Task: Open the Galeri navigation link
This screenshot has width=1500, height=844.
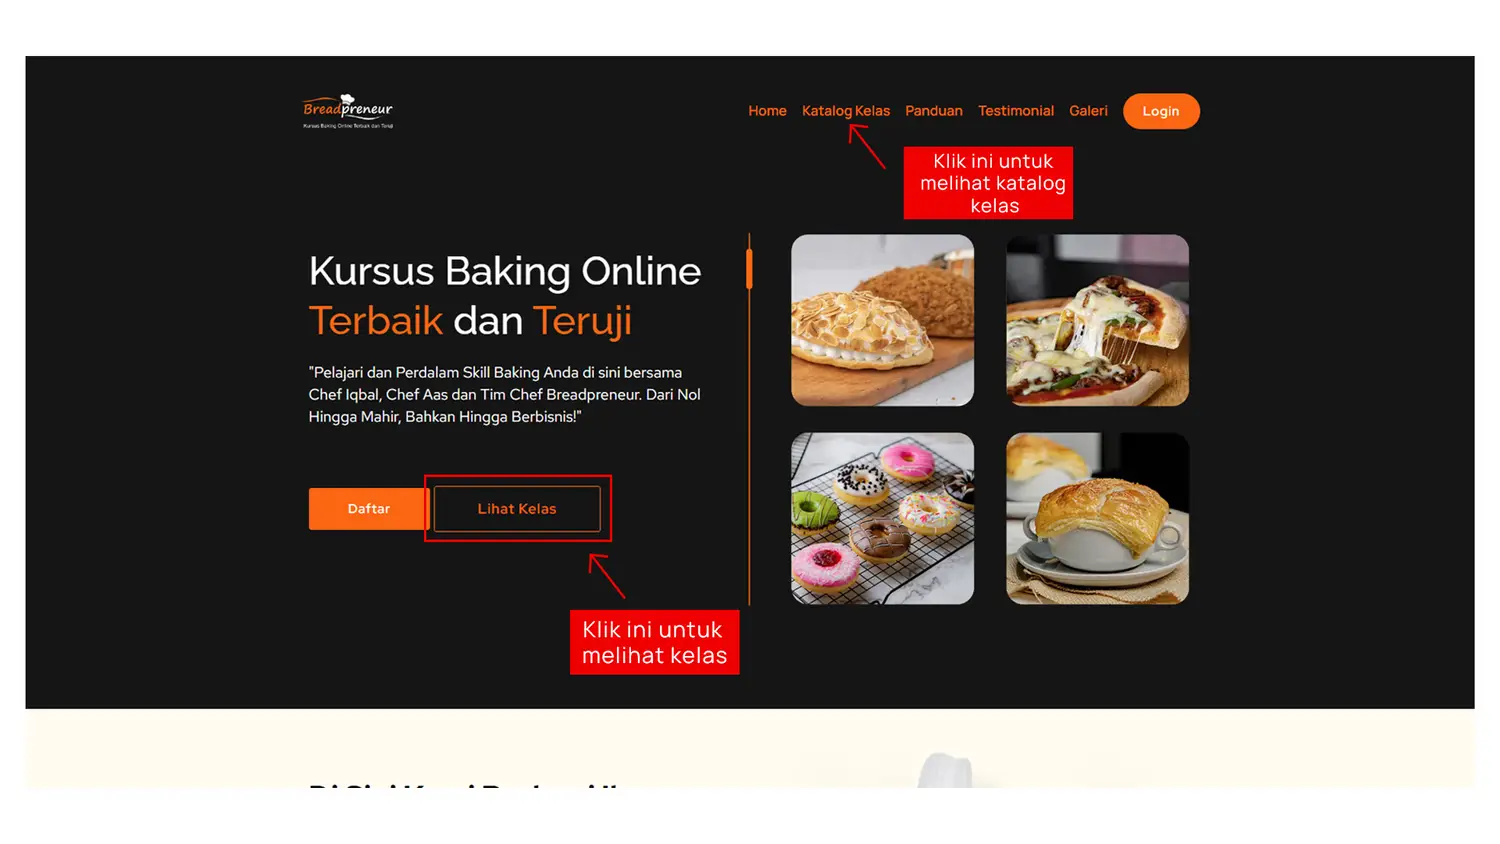Action: (1088, 111)
